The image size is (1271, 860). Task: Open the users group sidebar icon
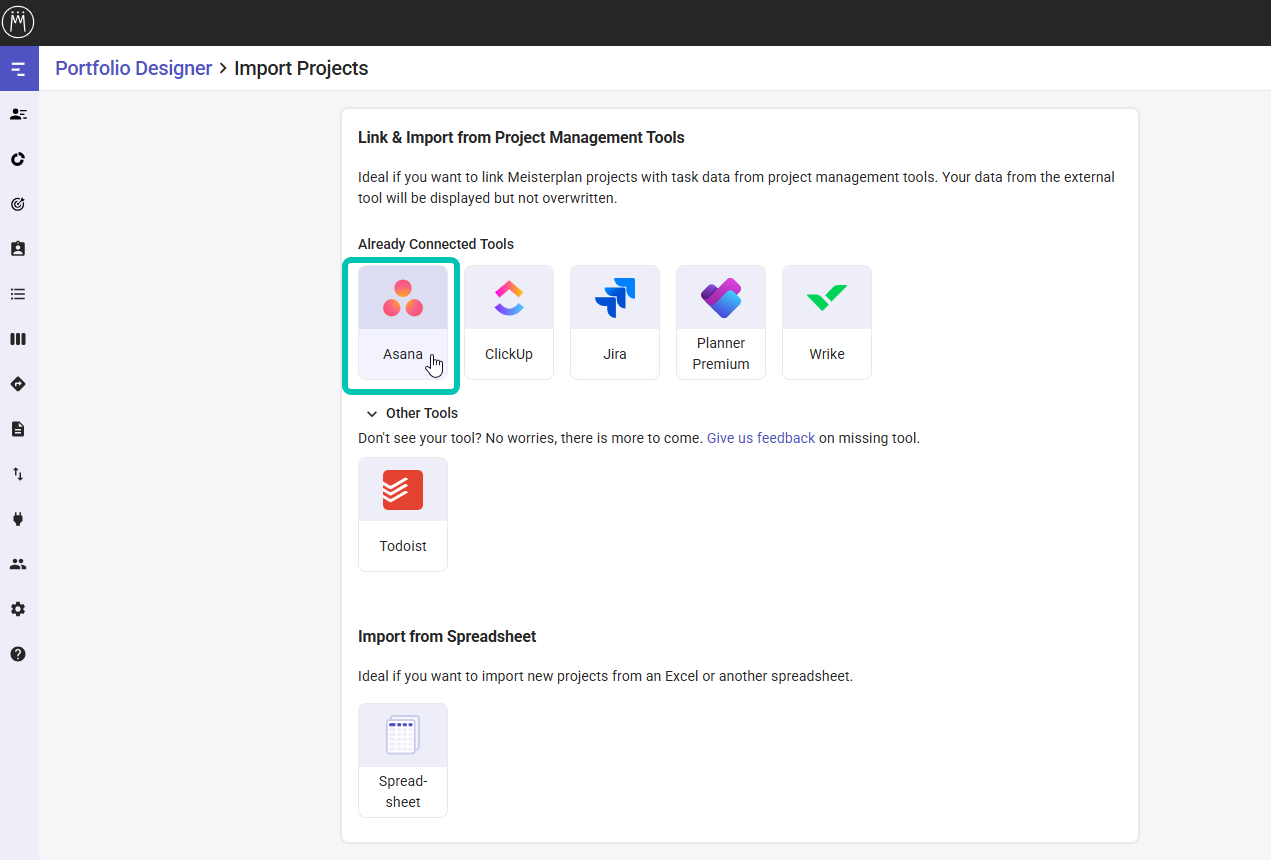[18, 564]
